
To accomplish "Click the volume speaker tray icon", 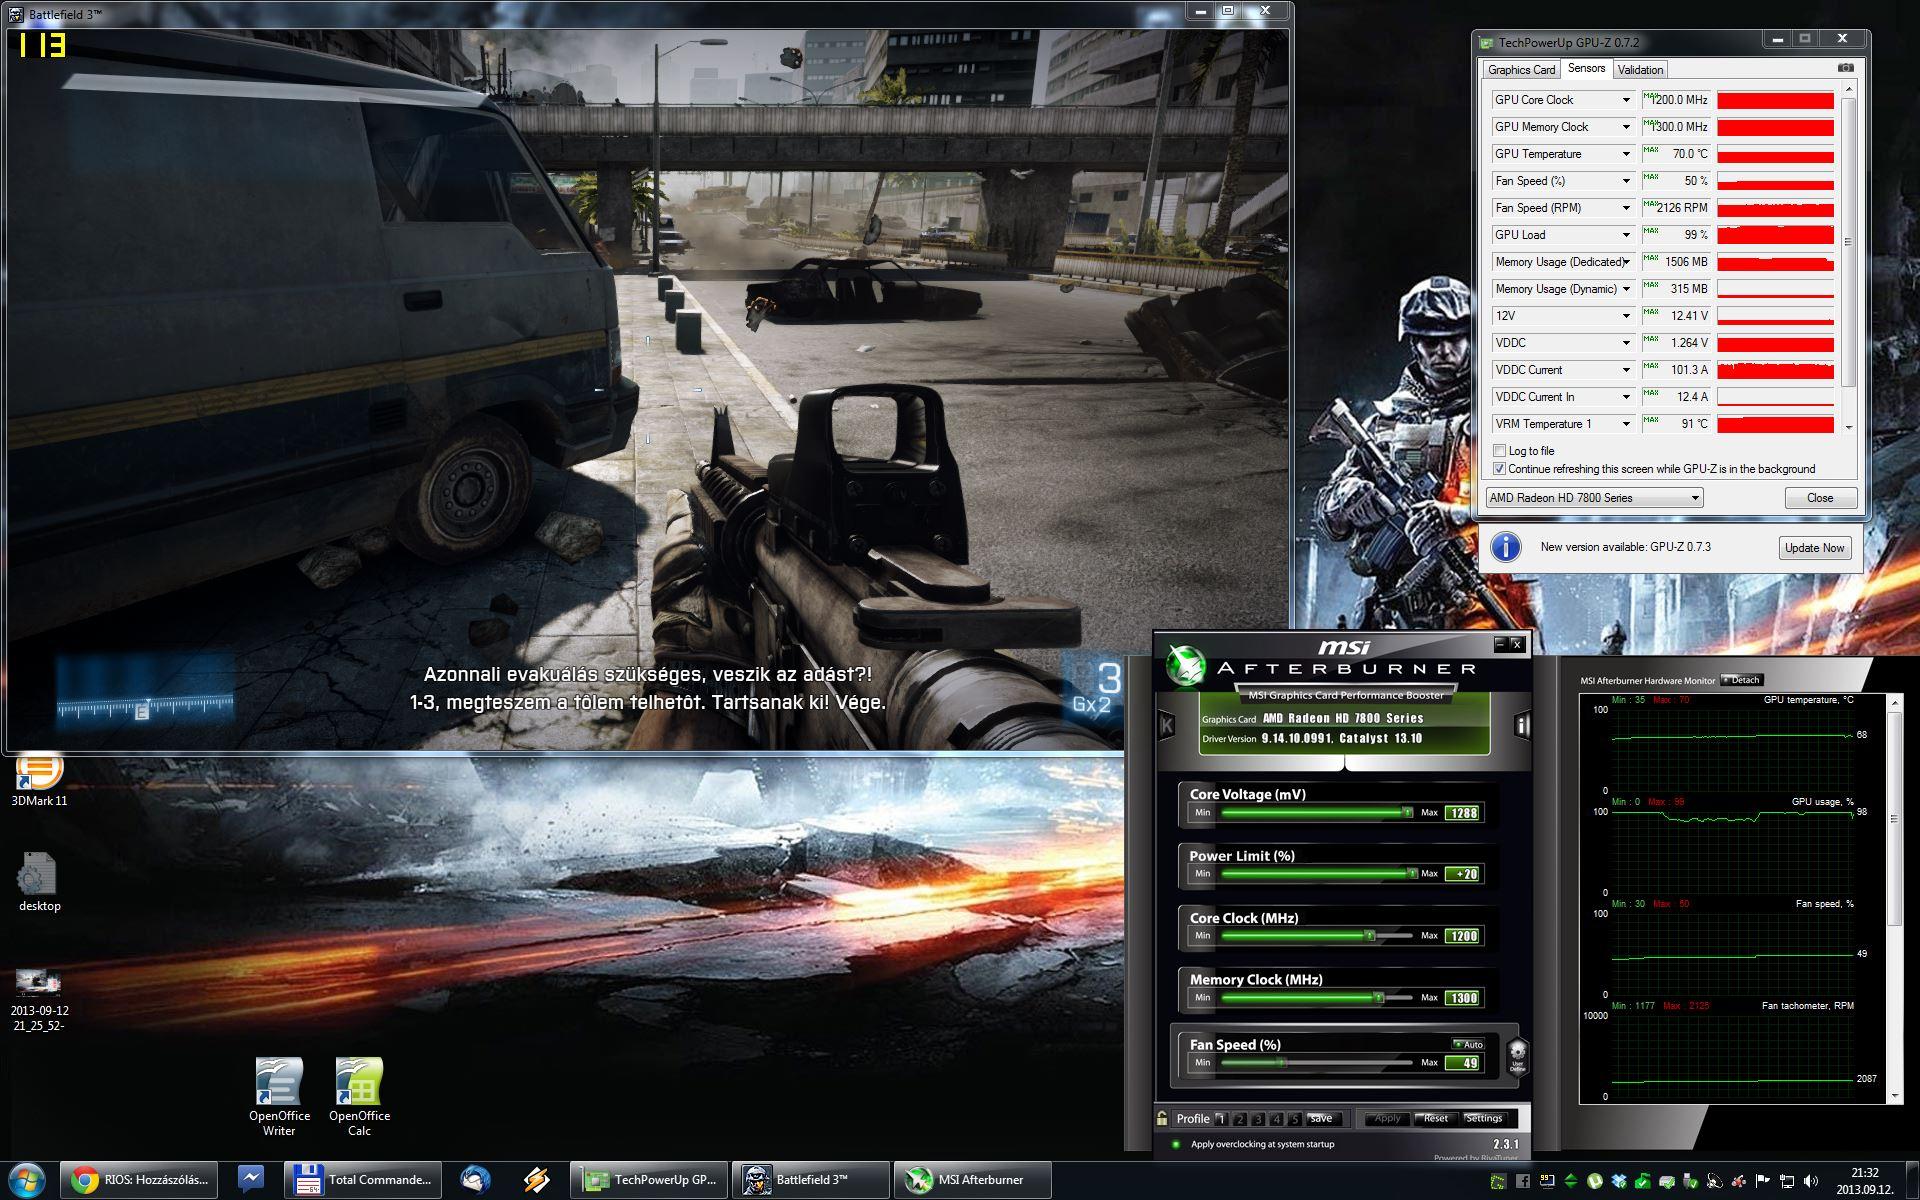I will coord(1811,1181).
